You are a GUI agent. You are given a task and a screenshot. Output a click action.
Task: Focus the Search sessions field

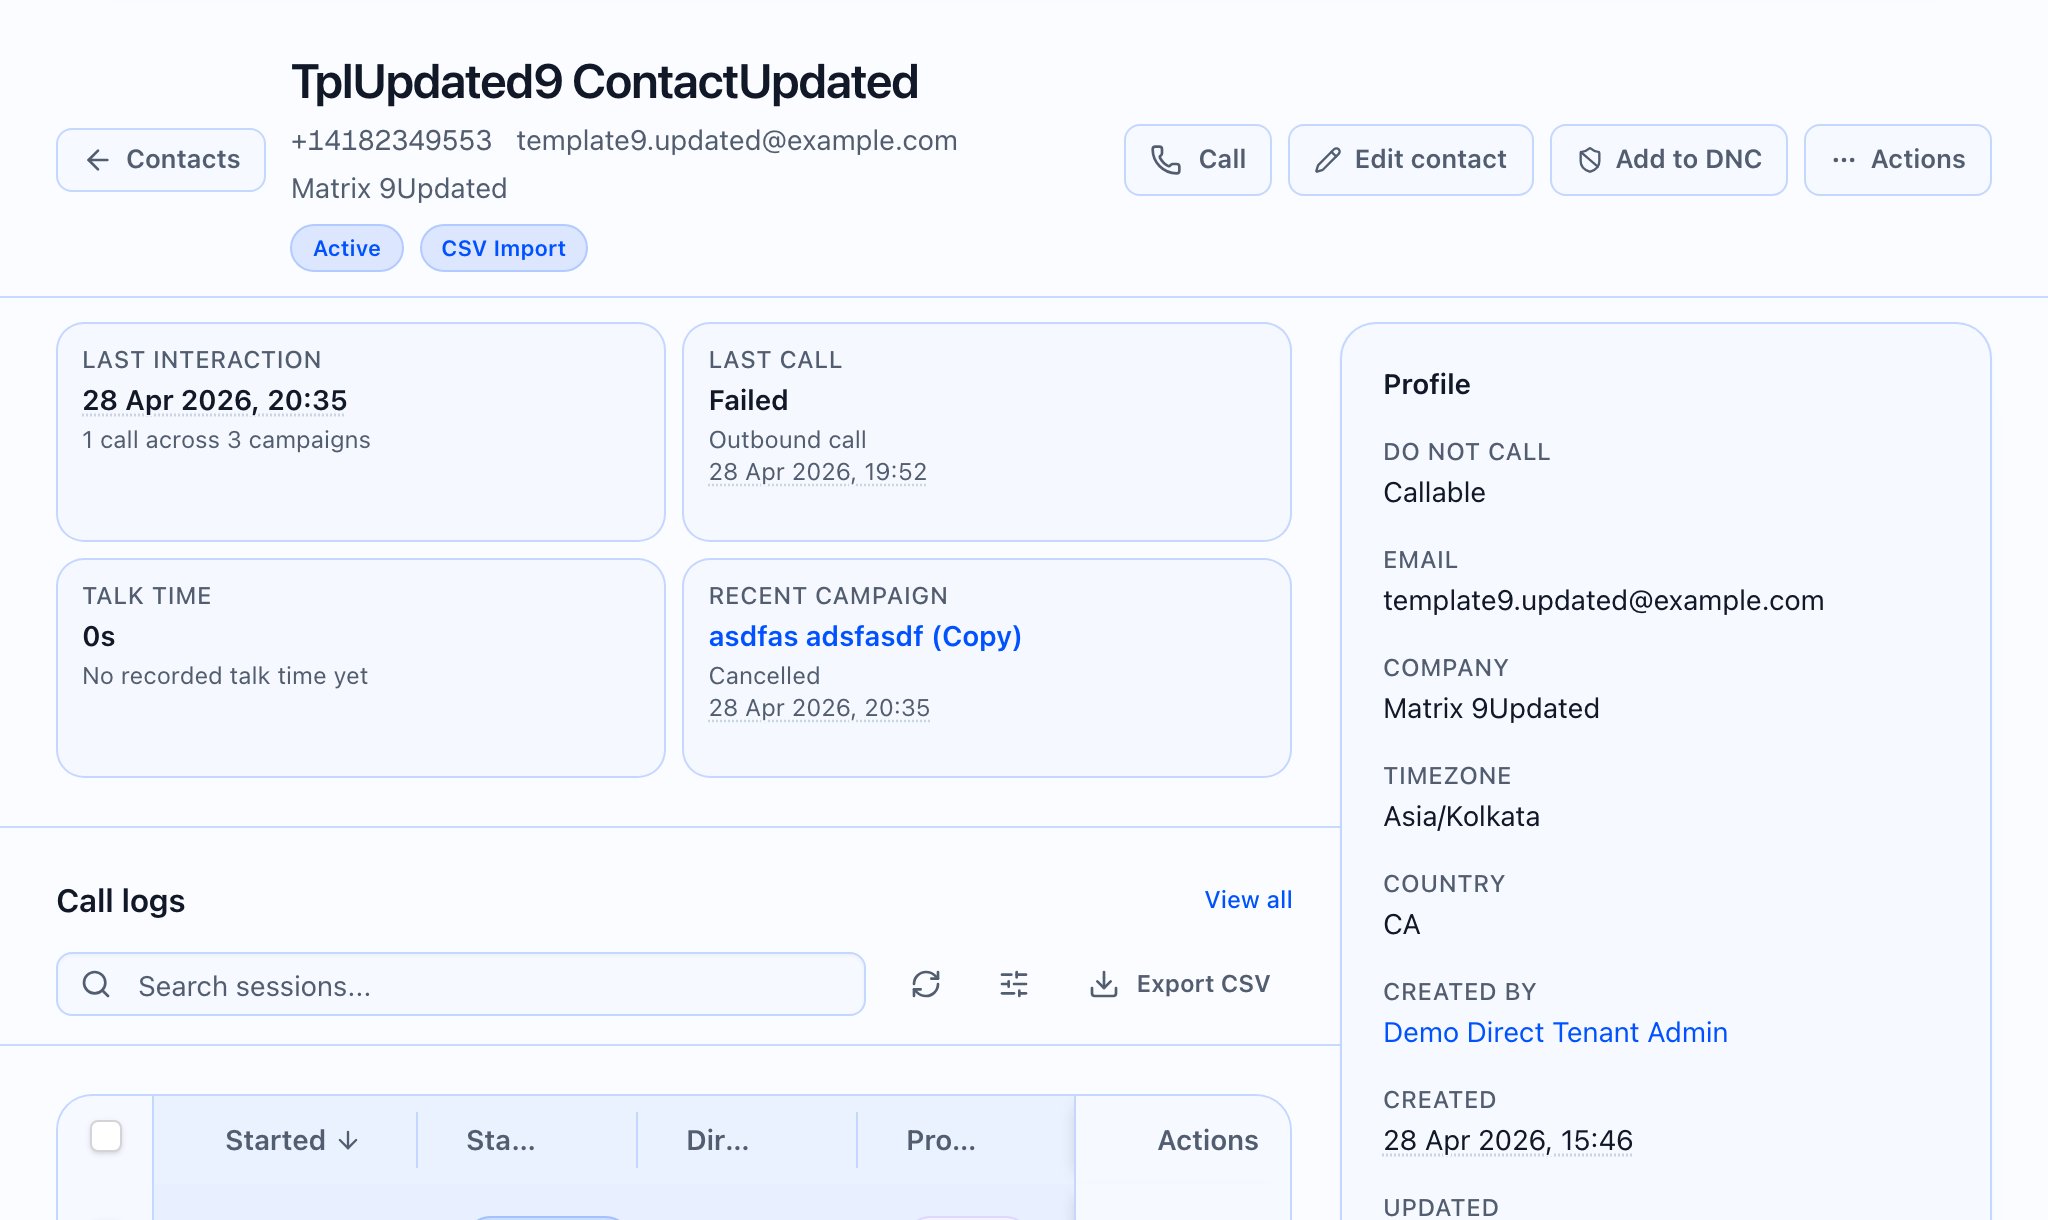click(x=461, y=985)
